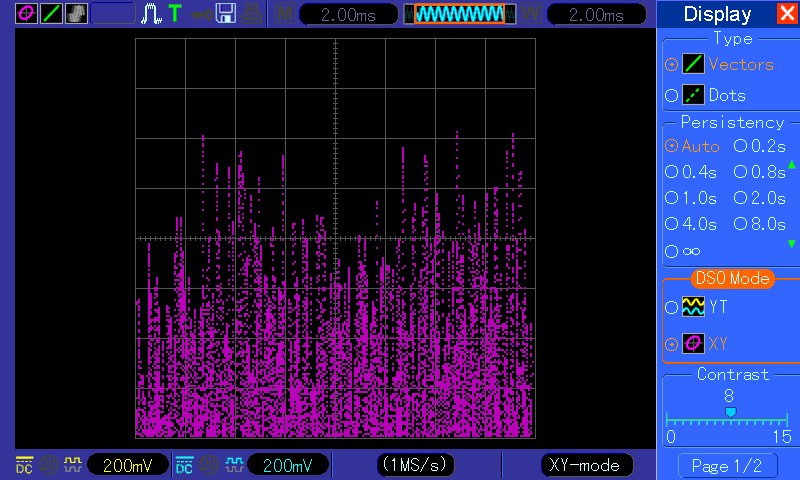800x480 pixels.
Task: Select infinite persistency radio button
Action: (x=671, y=251)
